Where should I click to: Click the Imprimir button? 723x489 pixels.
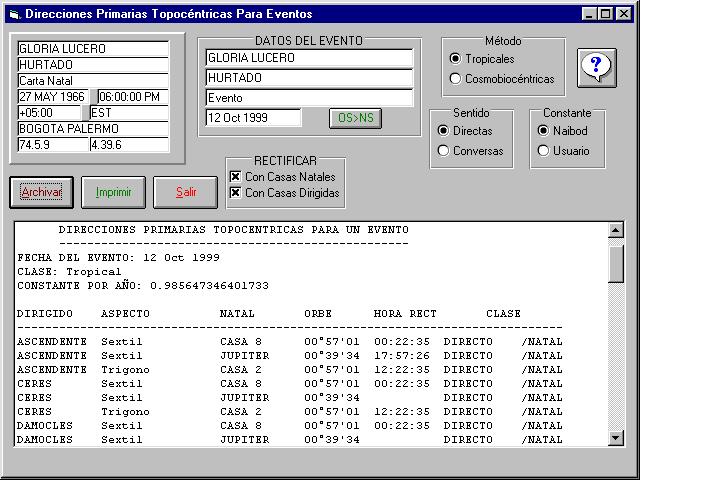(x=113, y=192)
